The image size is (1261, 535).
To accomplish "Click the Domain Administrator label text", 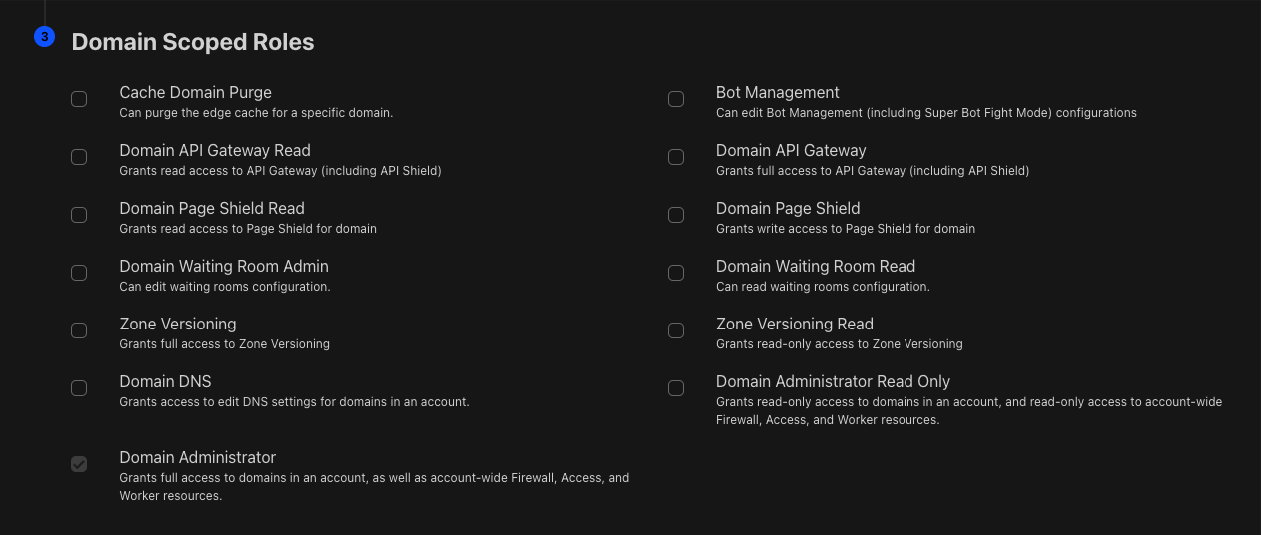I will [197, 457].
